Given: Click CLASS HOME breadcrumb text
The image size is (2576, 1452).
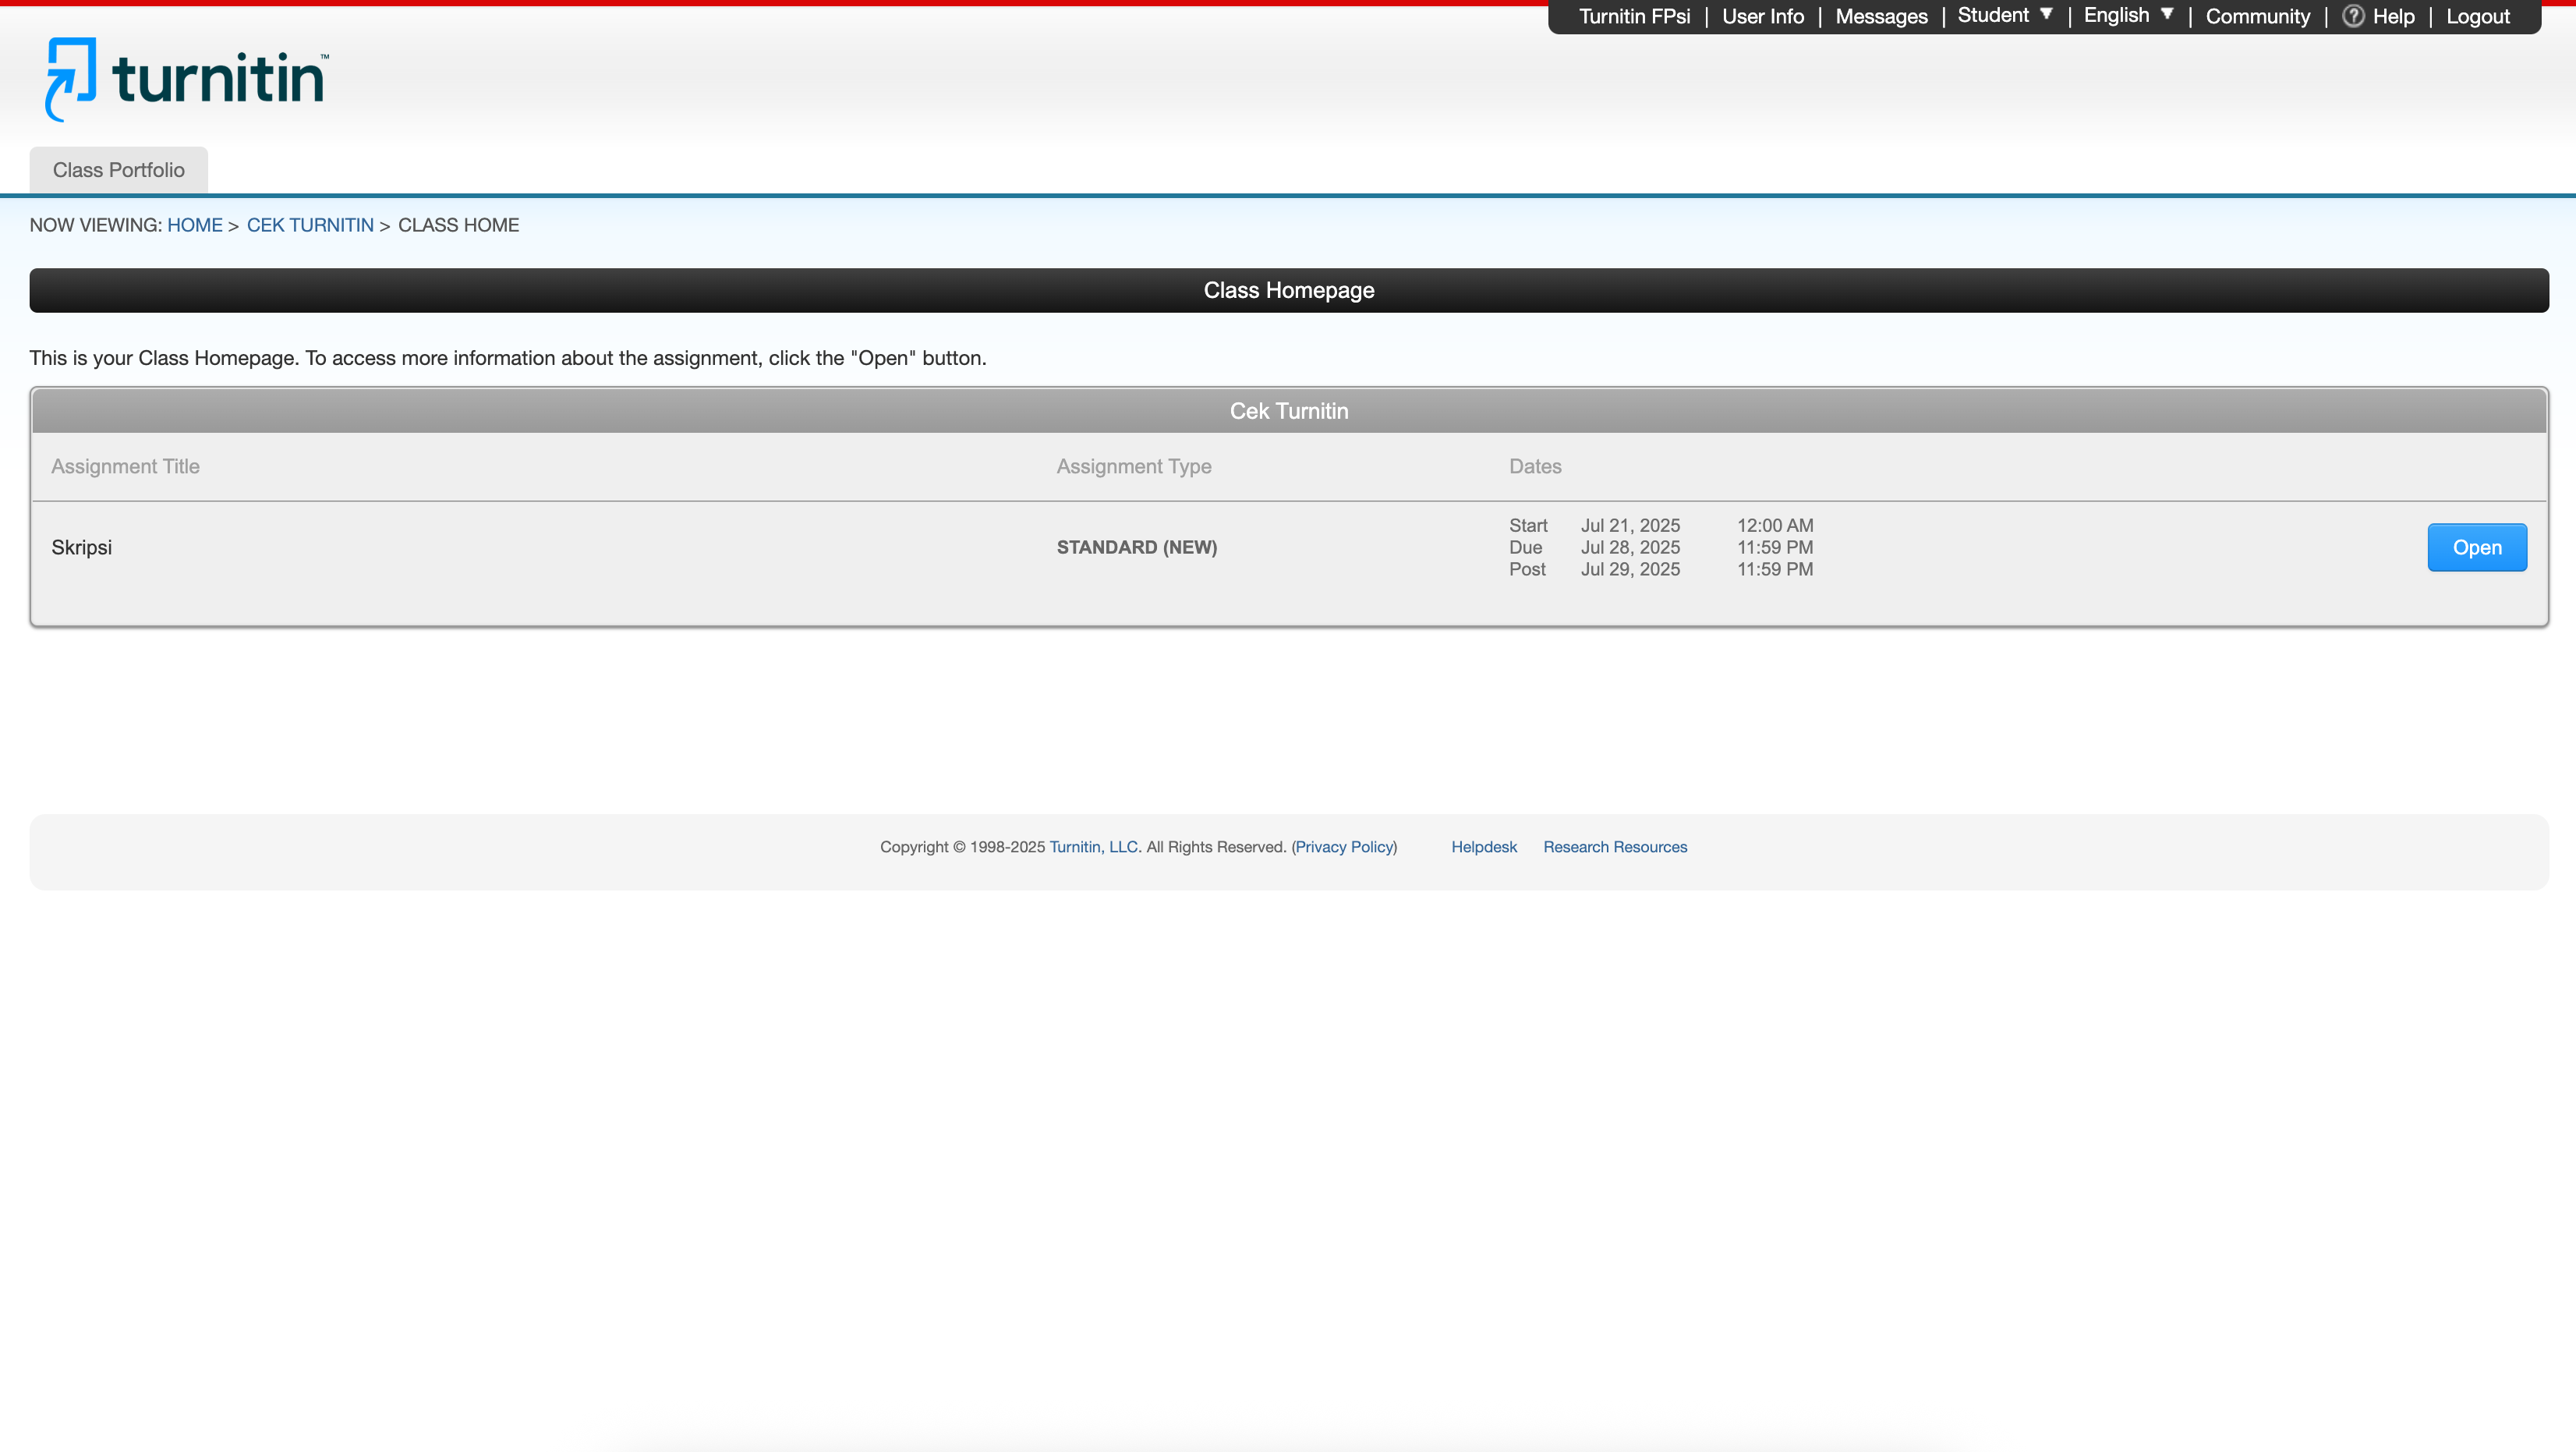Looking at the screenshot, I should click(458, 225).
